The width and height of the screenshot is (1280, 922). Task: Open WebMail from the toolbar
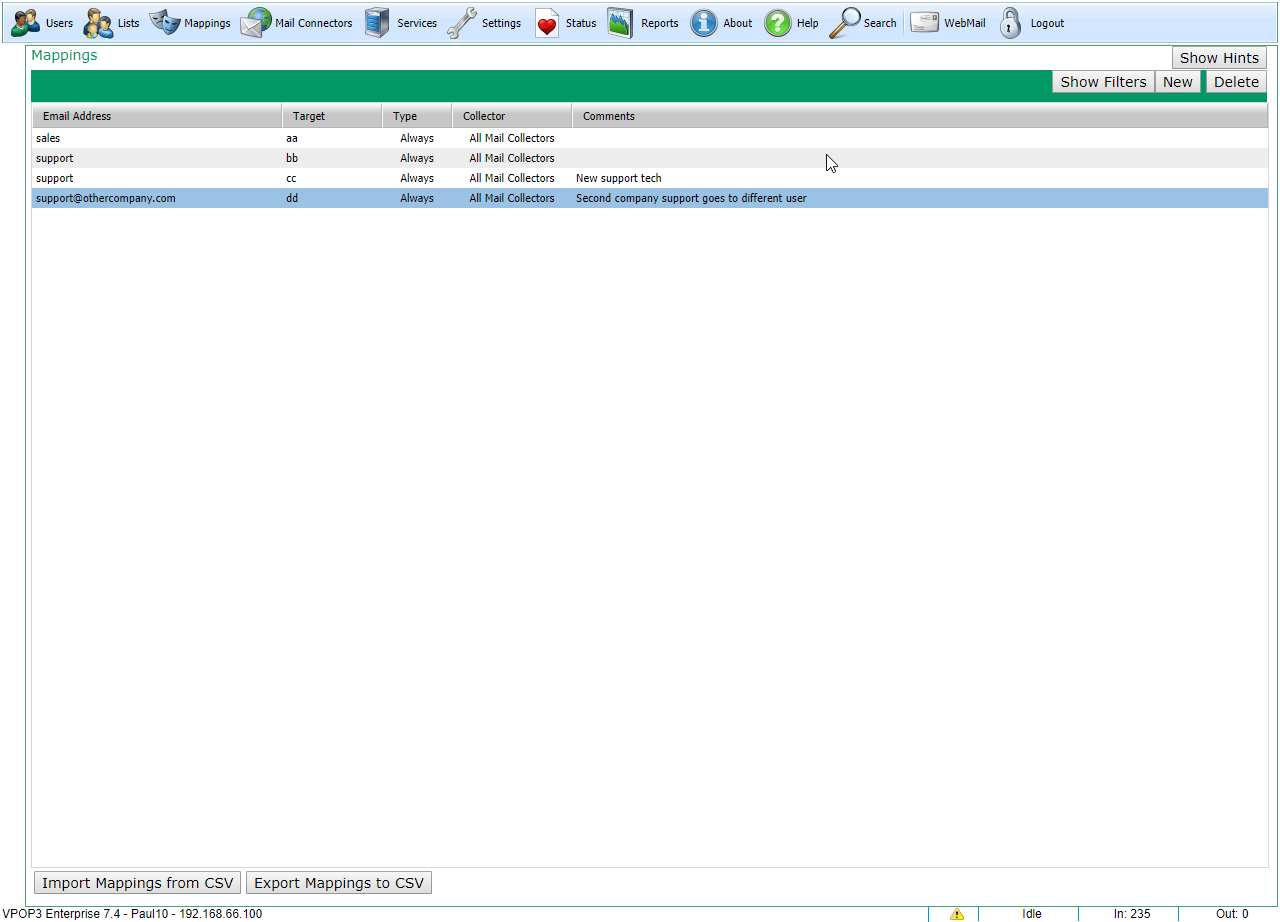[x=947, y=23]
